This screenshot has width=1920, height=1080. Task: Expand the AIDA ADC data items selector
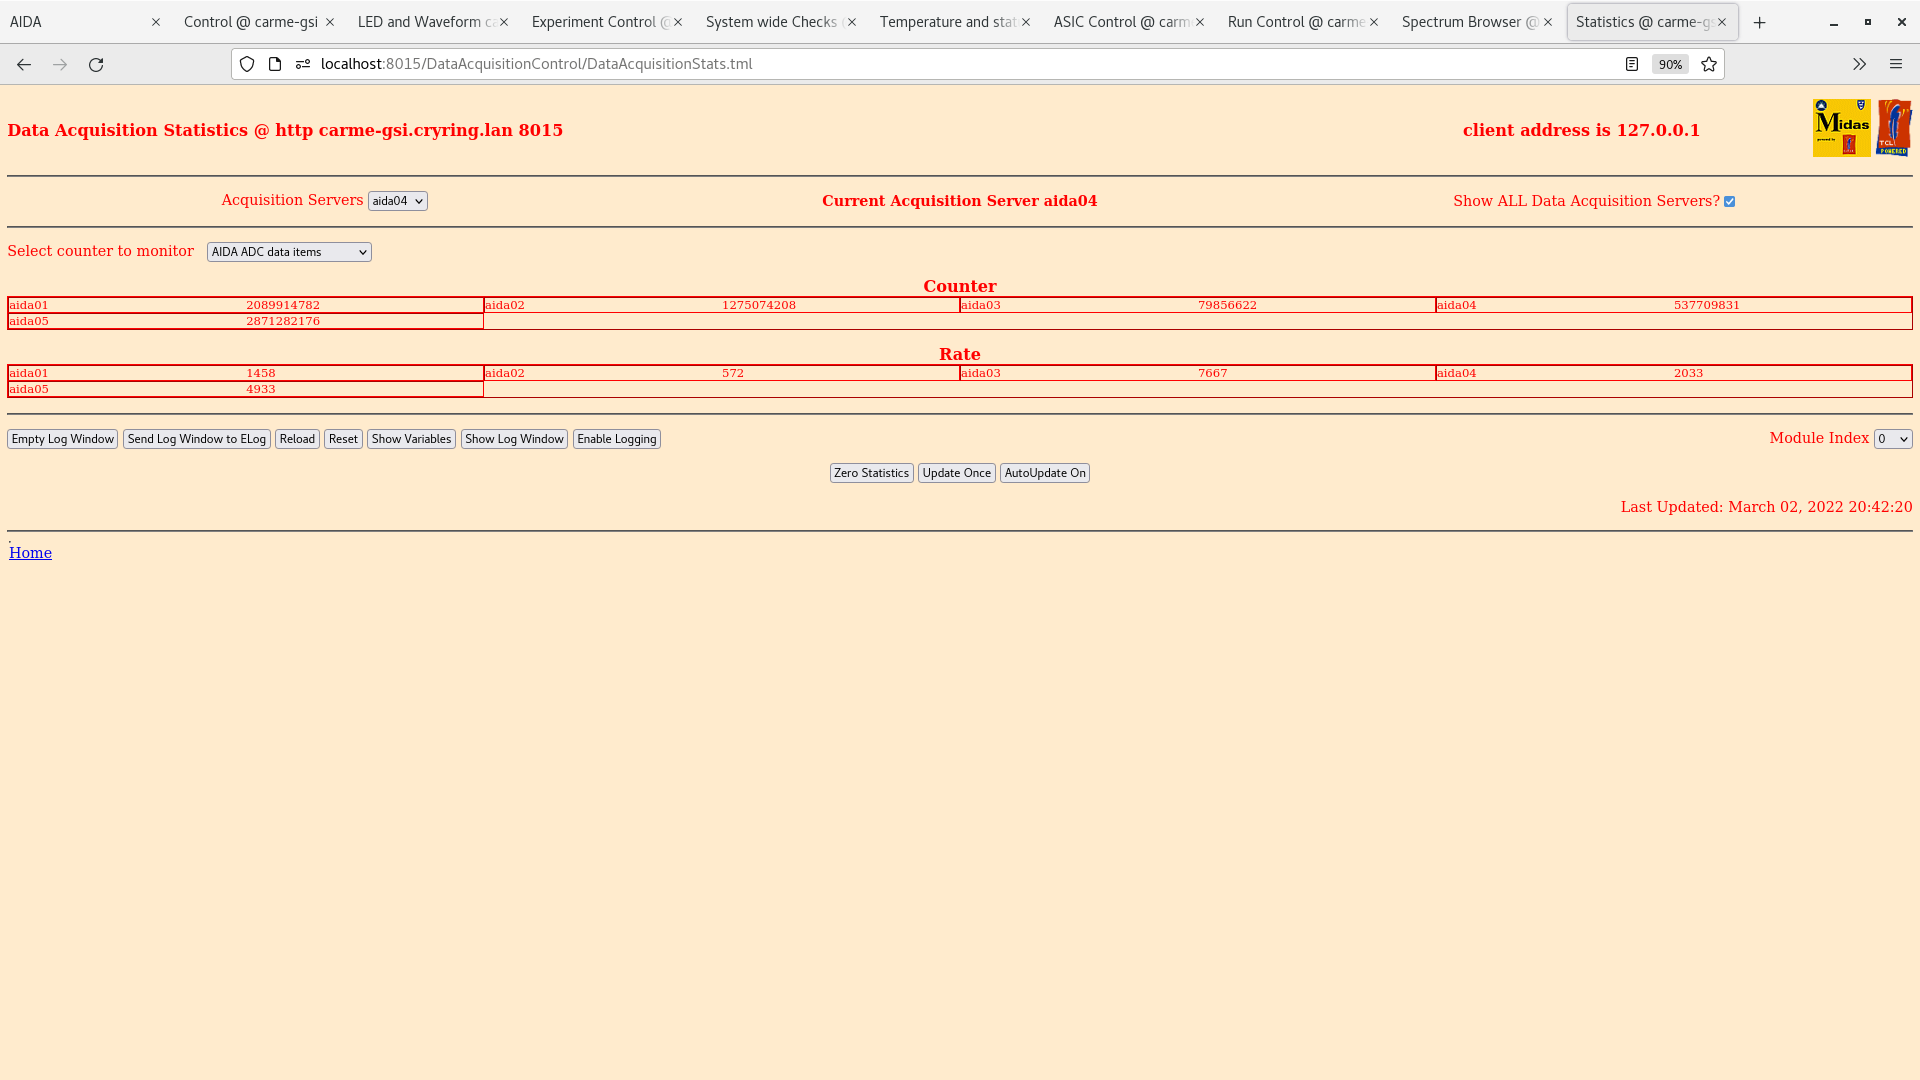point(289,252)
